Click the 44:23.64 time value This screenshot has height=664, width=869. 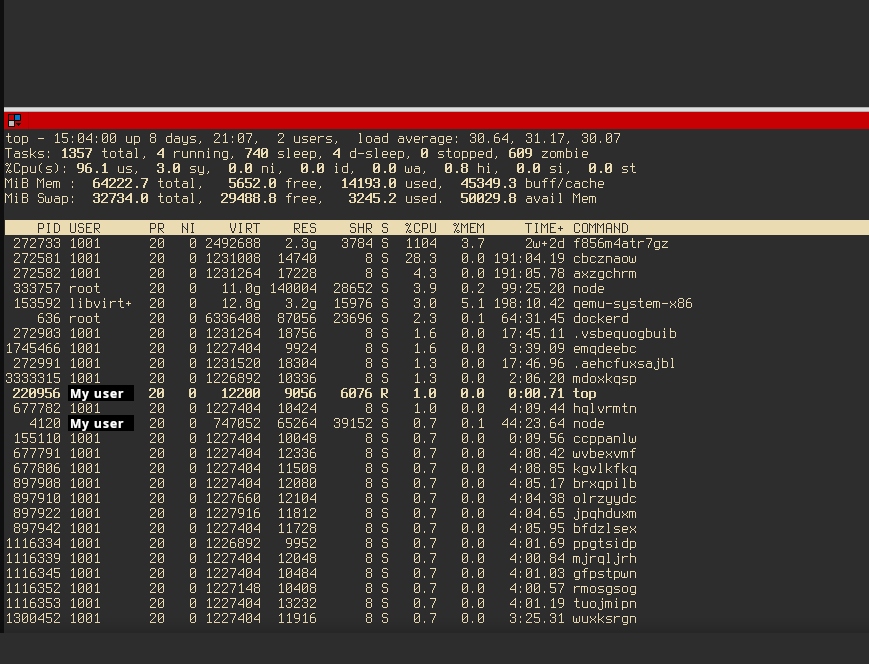click(x=533, y=423)
